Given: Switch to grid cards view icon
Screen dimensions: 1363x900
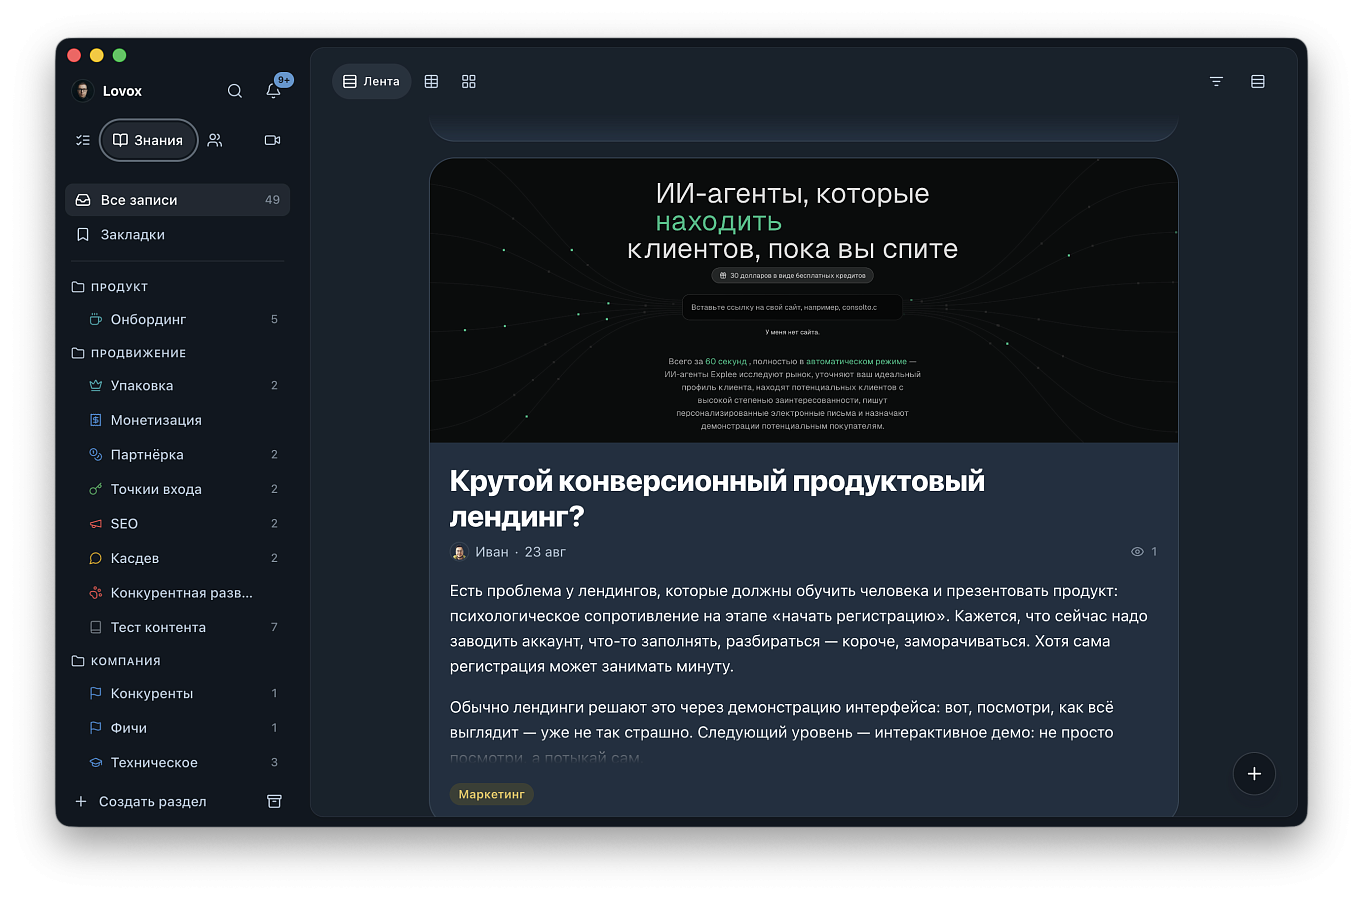Looking at the screenshot, I should coord(469,82).
